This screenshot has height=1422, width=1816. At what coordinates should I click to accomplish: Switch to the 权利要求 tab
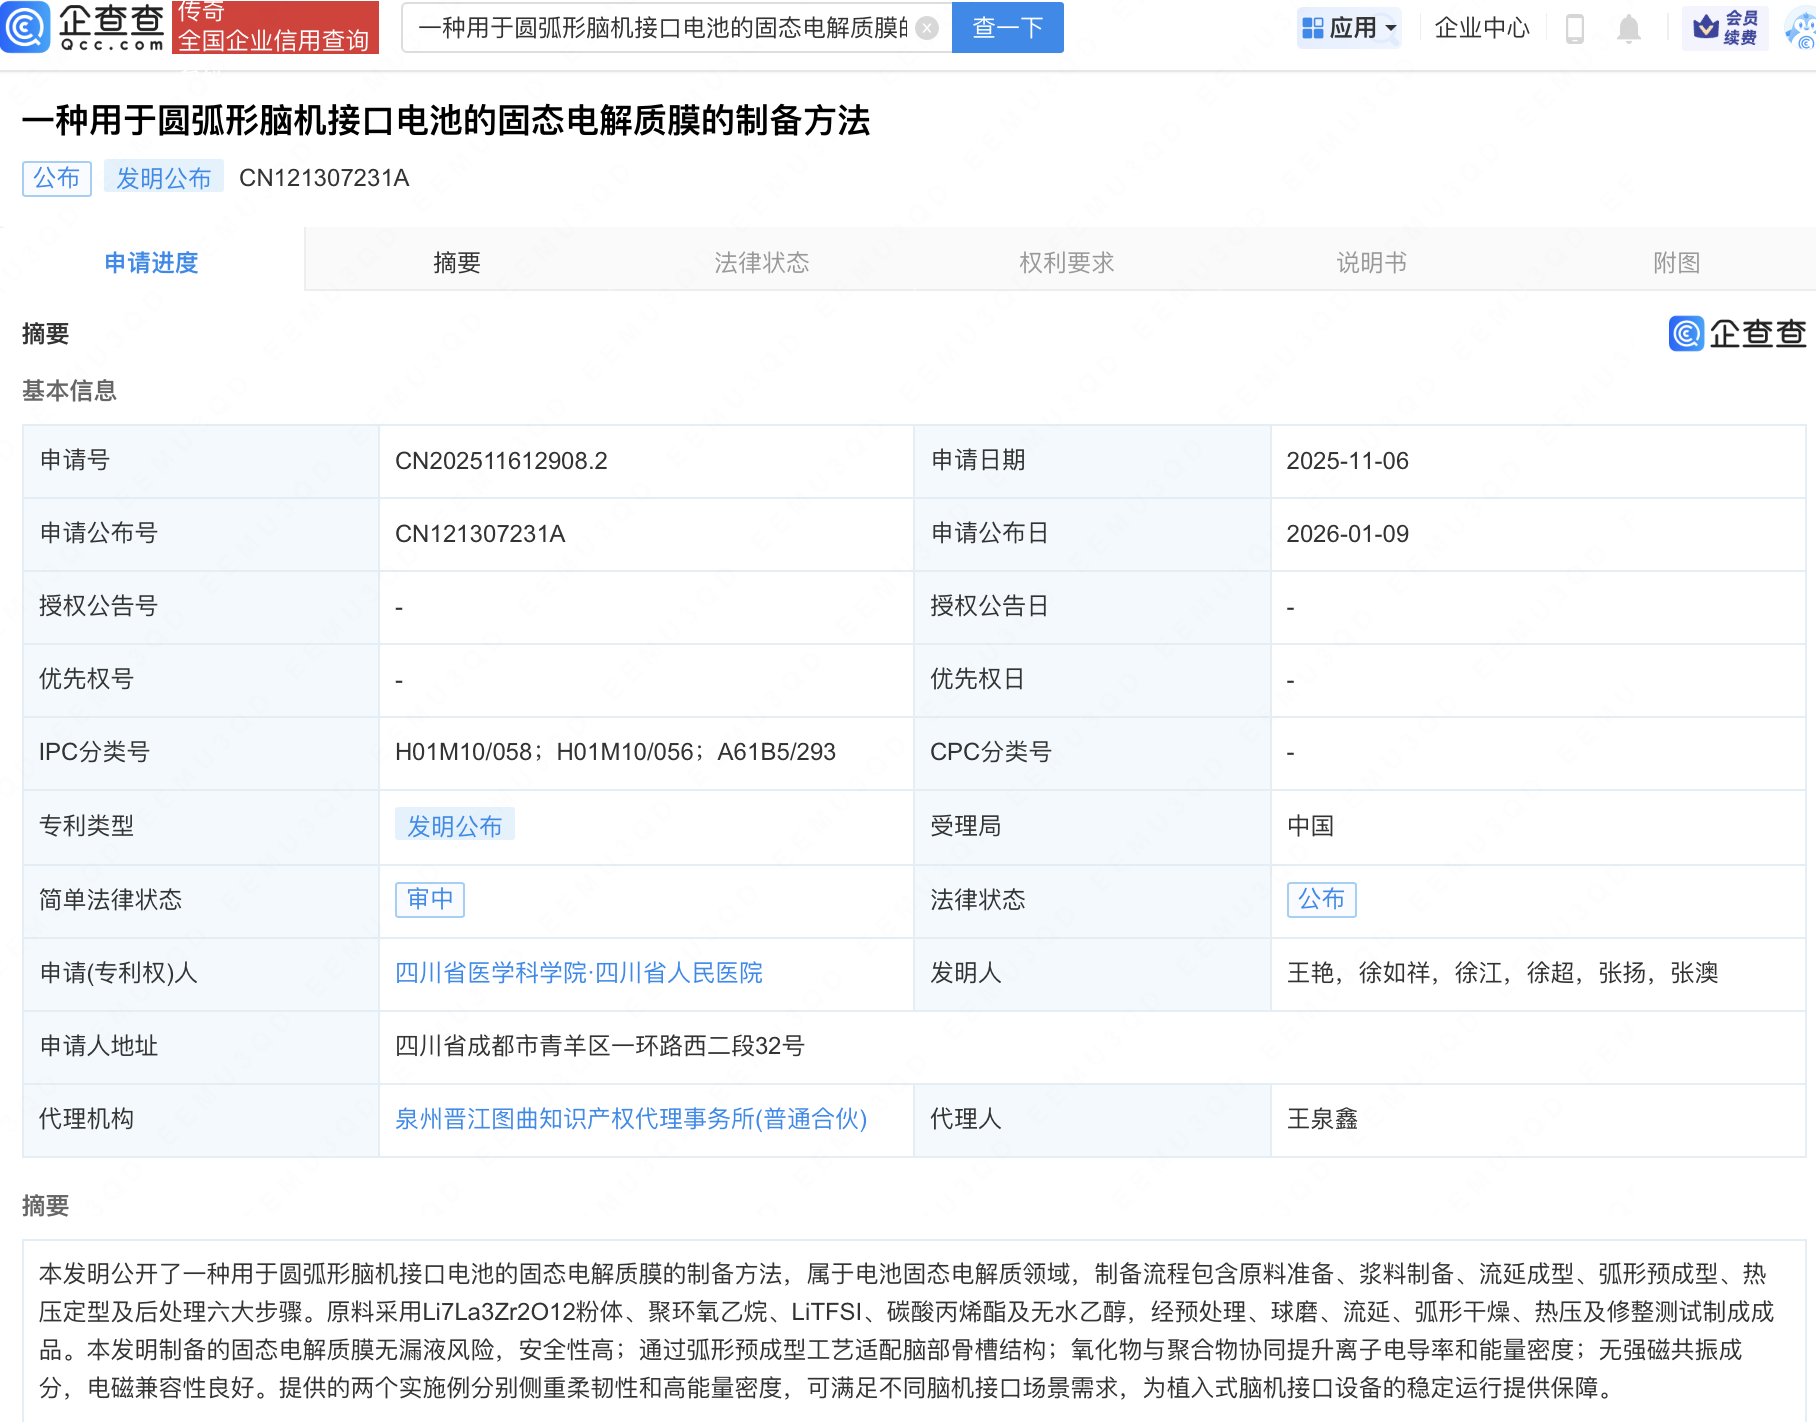point(1066,261)
